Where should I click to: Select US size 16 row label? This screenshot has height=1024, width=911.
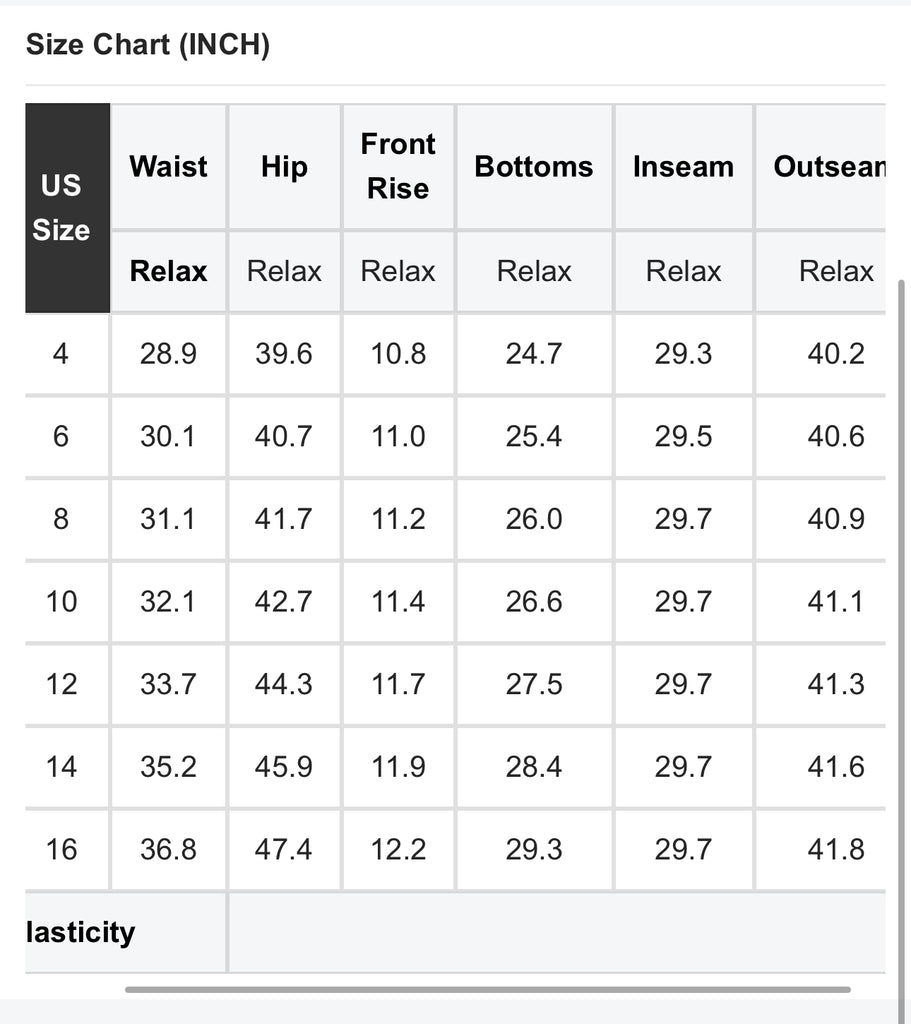pos(61,849)
